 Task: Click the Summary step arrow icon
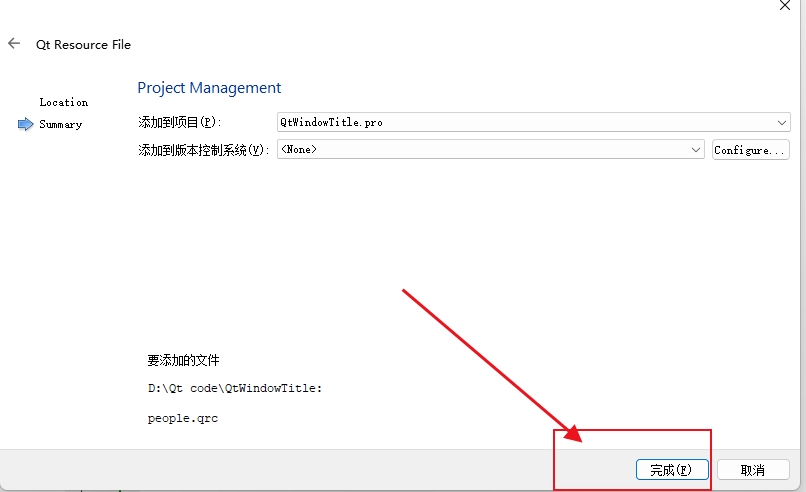point(25,124)
